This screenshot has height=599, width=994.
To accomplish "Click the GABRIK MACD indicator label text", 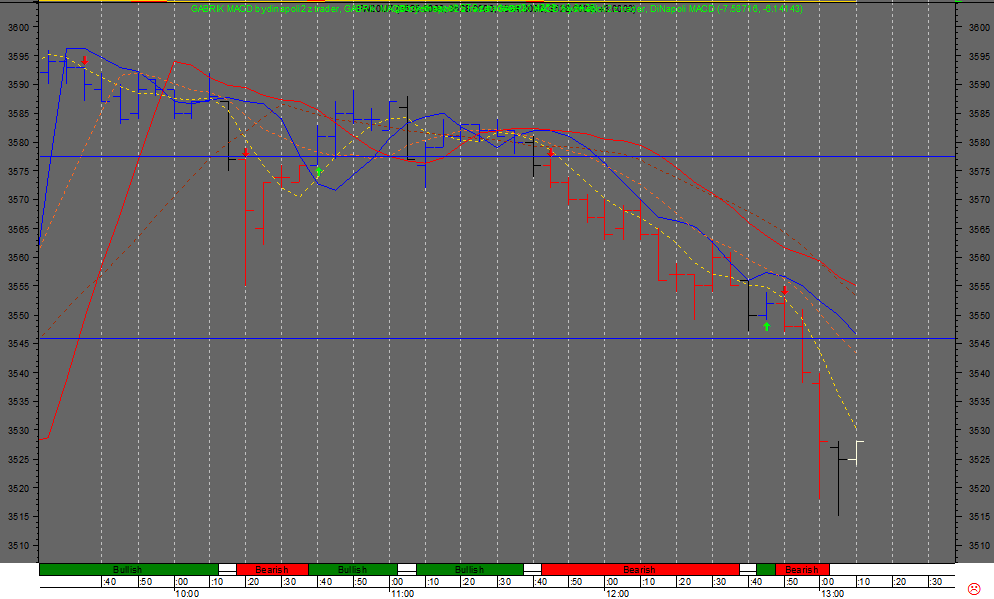I will tap(265, 9).
